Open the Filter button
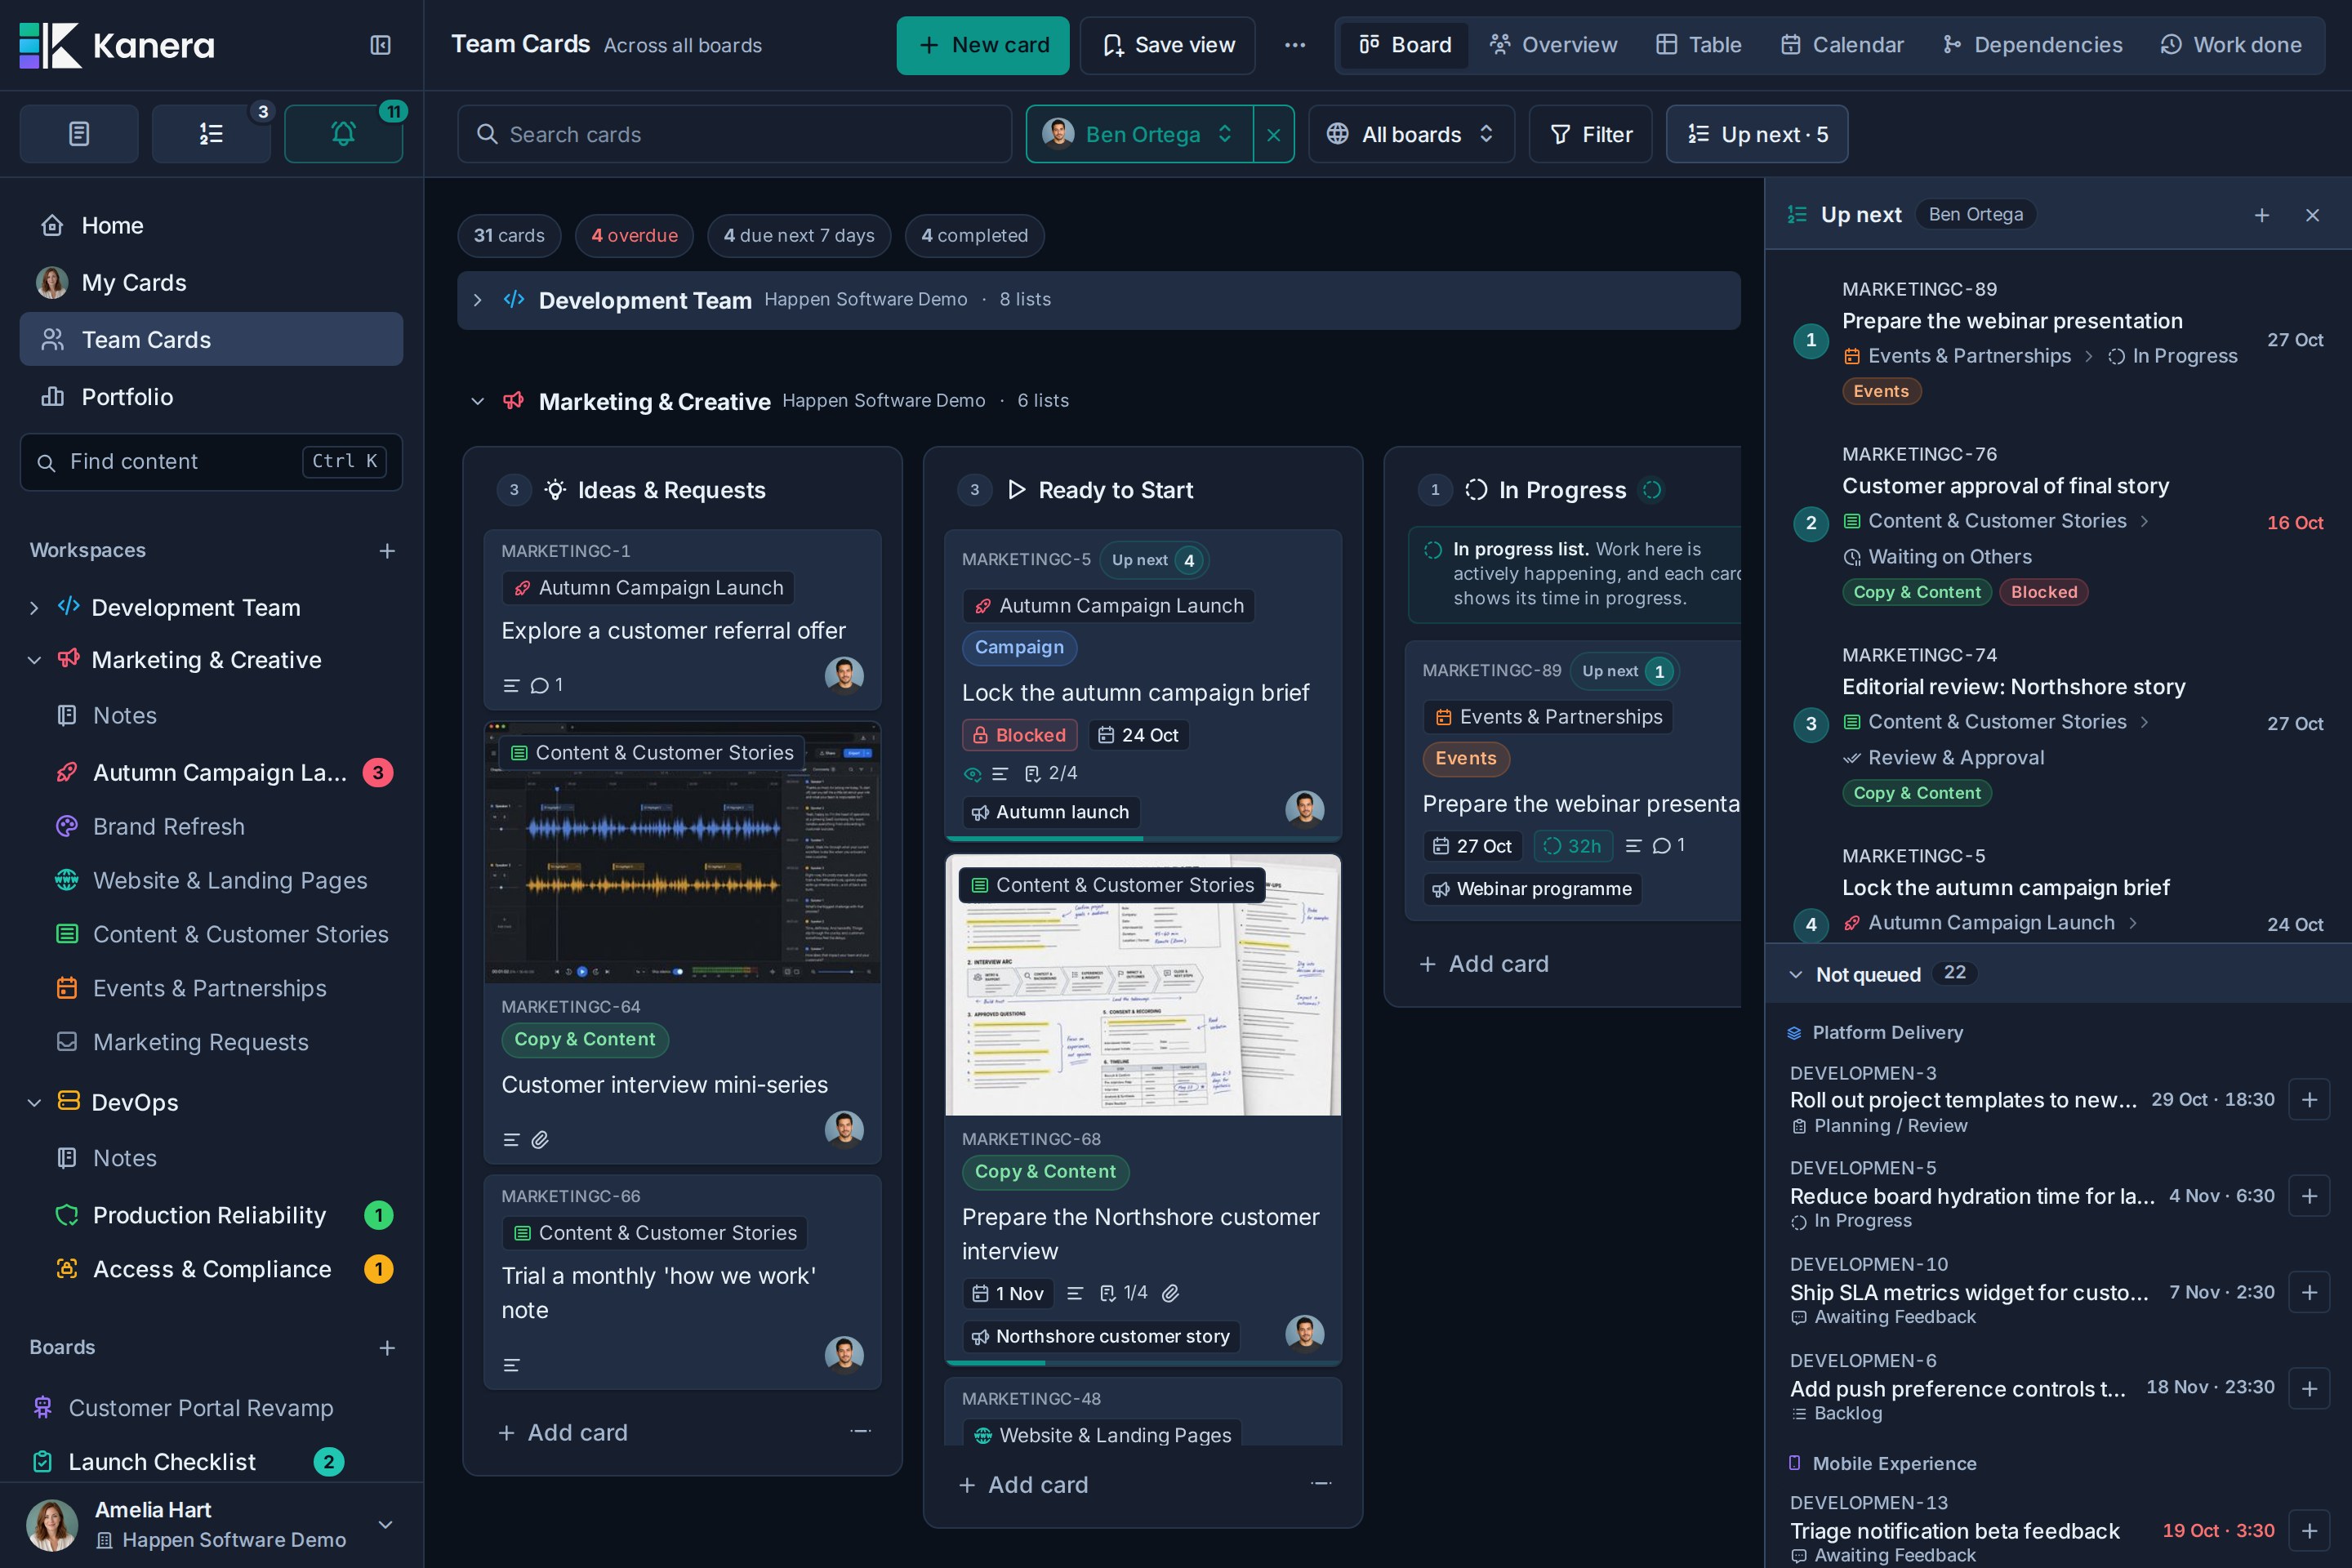Viewport: 2352px width, 1568px height. (1590, 134)
